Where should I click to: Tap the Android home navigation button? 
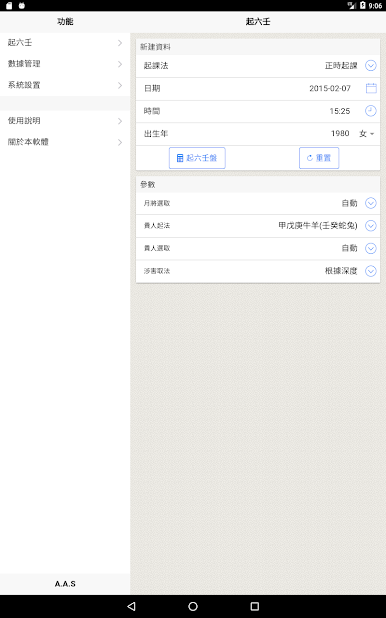click(x=193, y=606)
